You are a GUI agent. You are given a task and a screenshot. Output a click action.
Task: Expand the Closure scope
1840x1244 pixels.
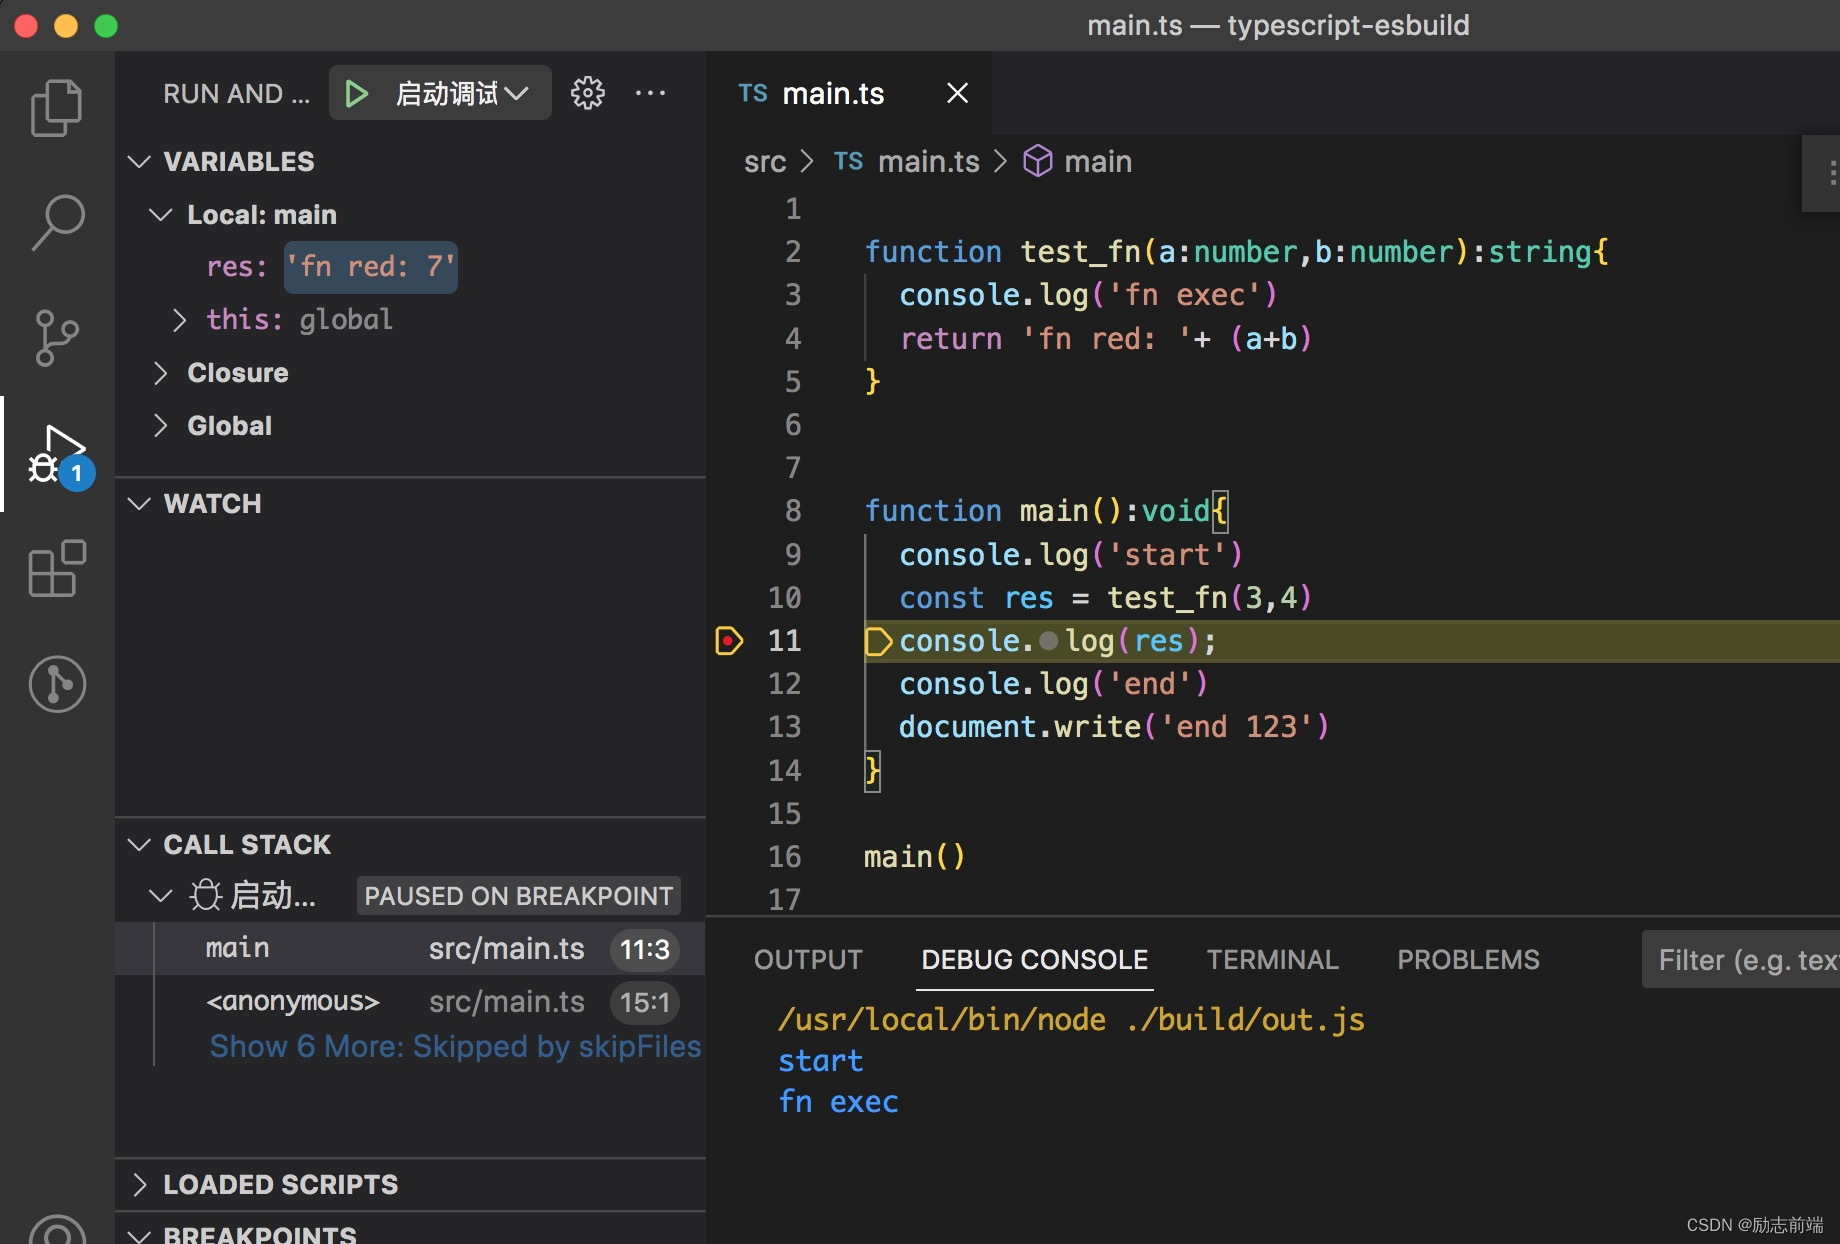tap(160, 373)
